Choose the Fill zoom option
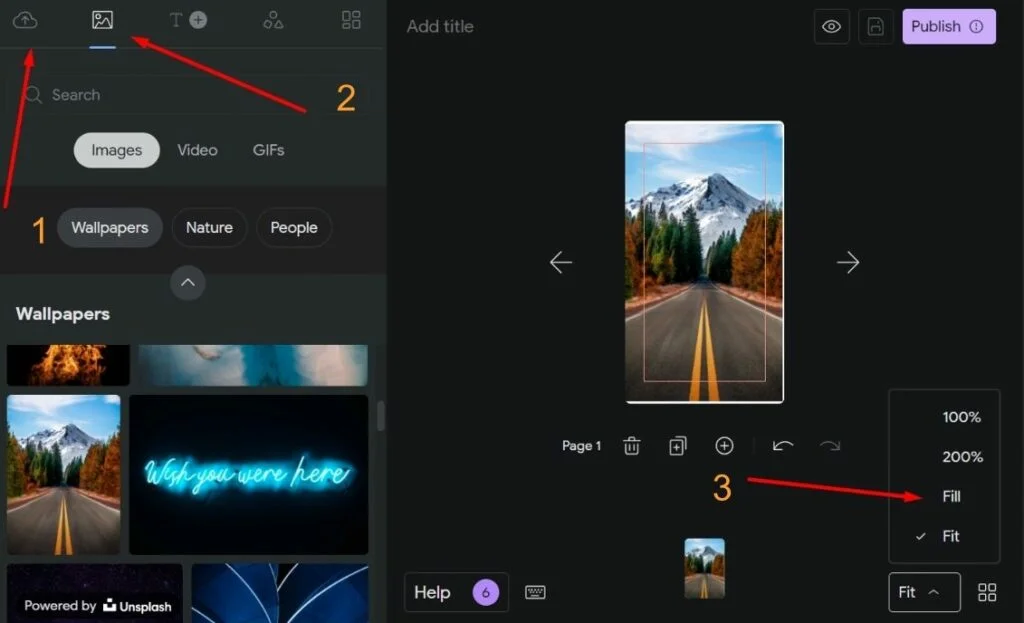The image size is (1024, 623). [x=950, y=496]
